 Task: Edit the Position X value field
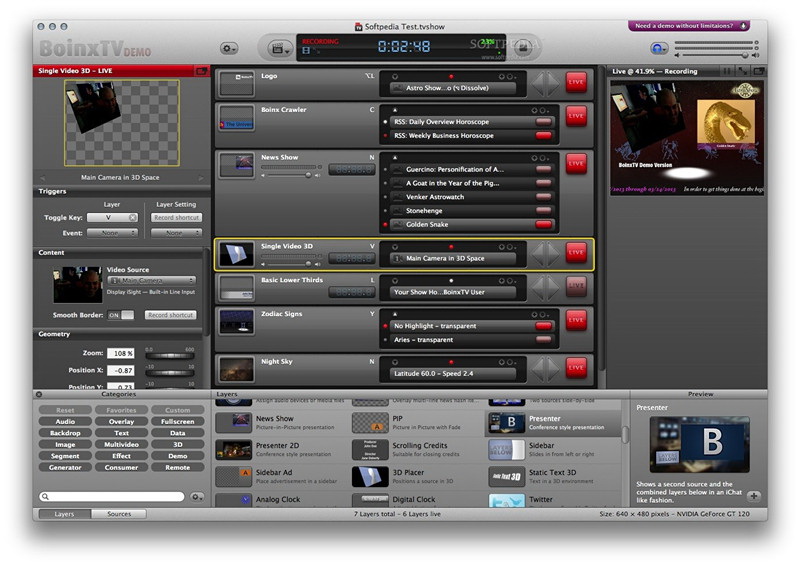[x=120, y=371]
